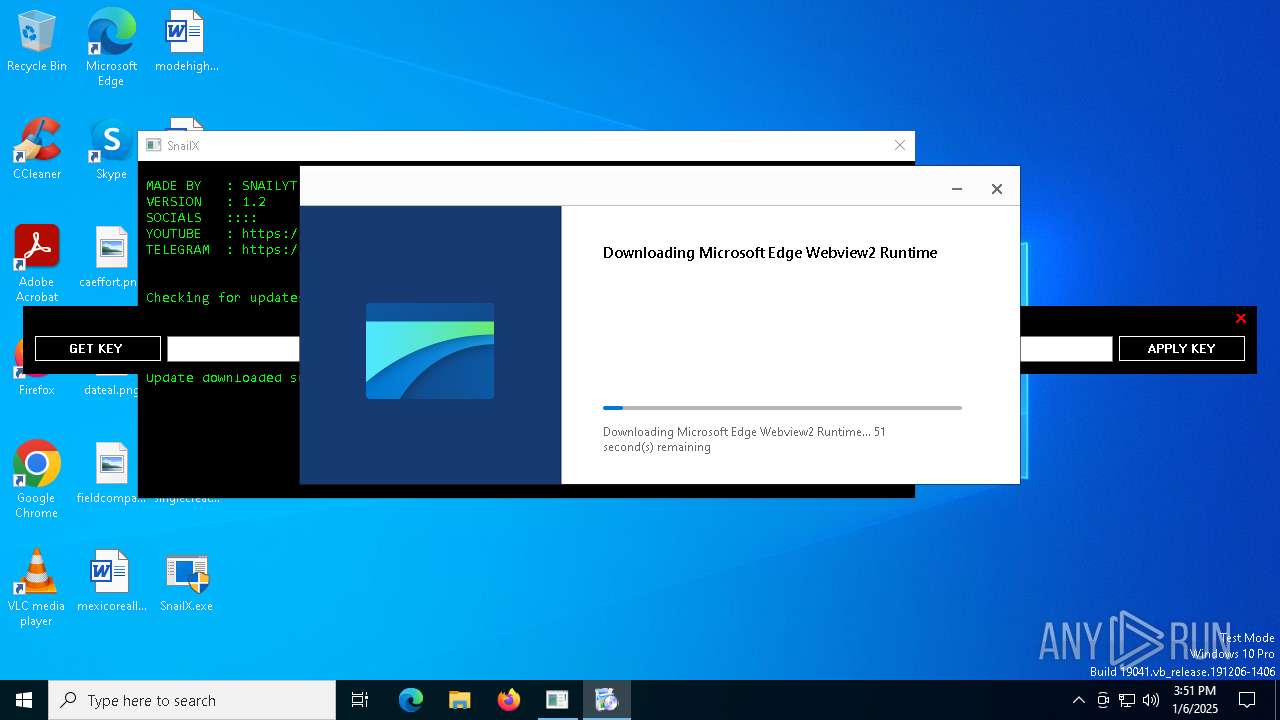The image size is (1280, 720).
Task: Open the Google Chrome desktop shortcut
Action: pos(37,480)
